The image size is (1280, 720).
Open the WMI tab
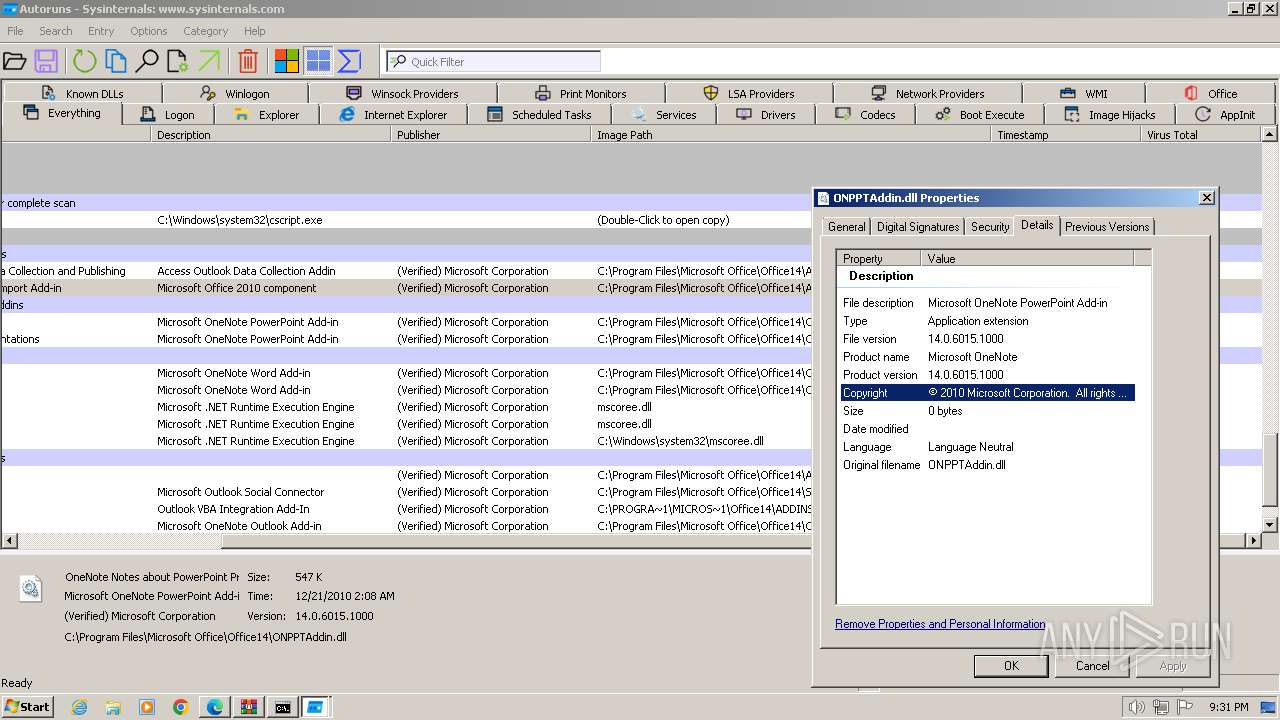[1084, 93]
